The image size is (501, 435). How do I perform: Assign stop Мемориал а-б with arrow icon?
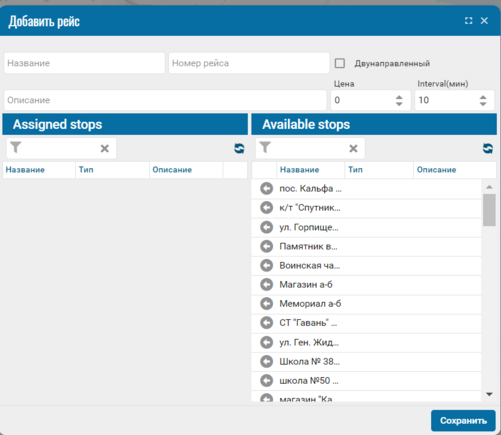[x=267, y=304]
